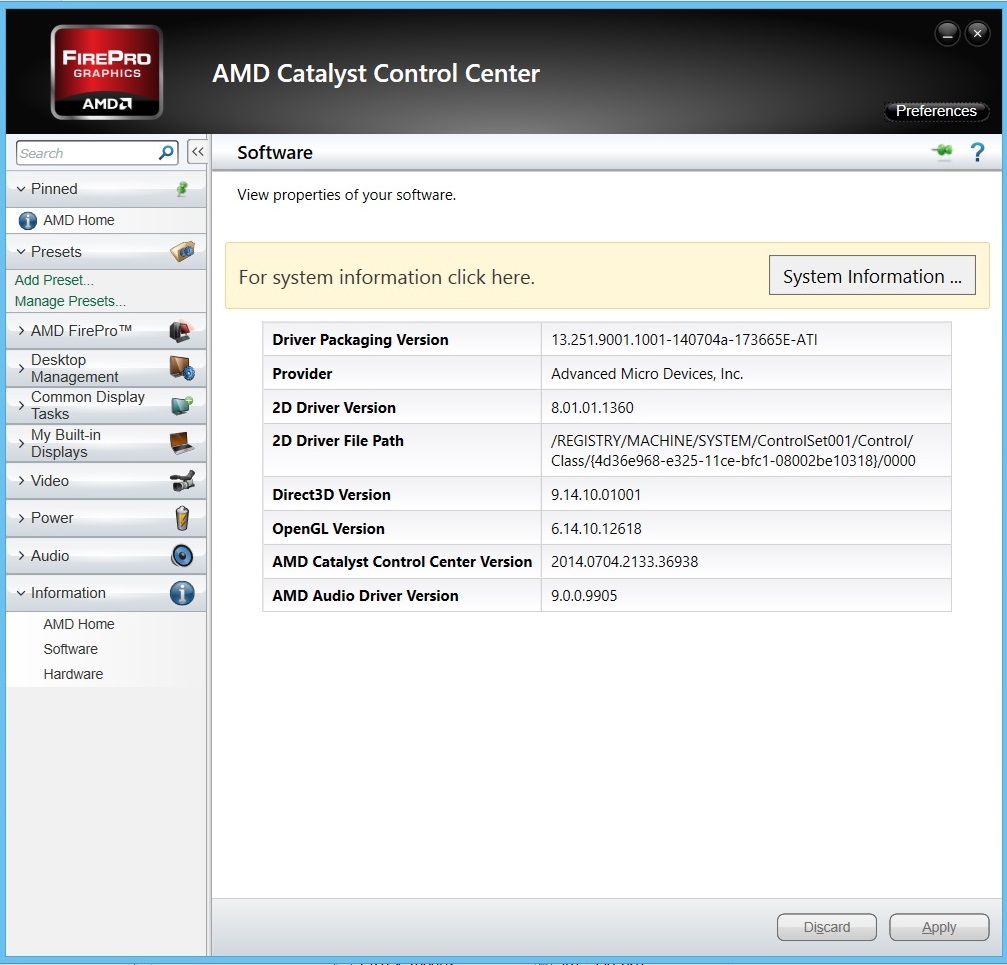Collapse the Information section
This screenshot has height=965, width=1007.
pos(67,593)
